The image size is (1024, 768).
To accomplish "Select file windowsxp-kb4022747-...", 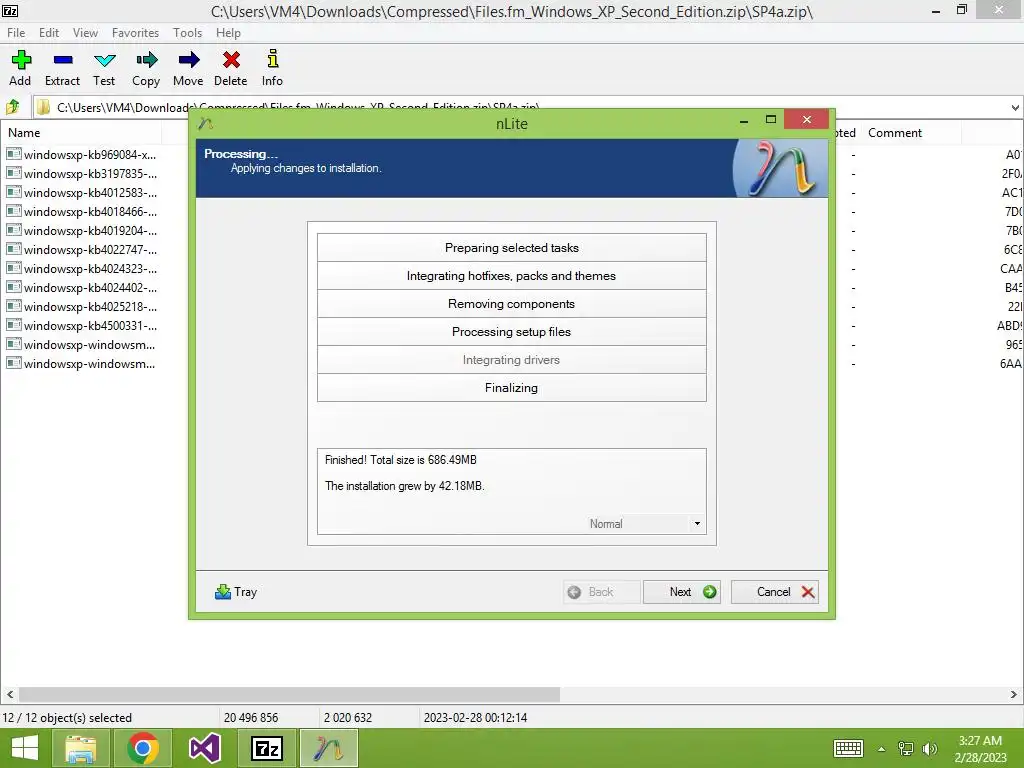I will 90,249.
